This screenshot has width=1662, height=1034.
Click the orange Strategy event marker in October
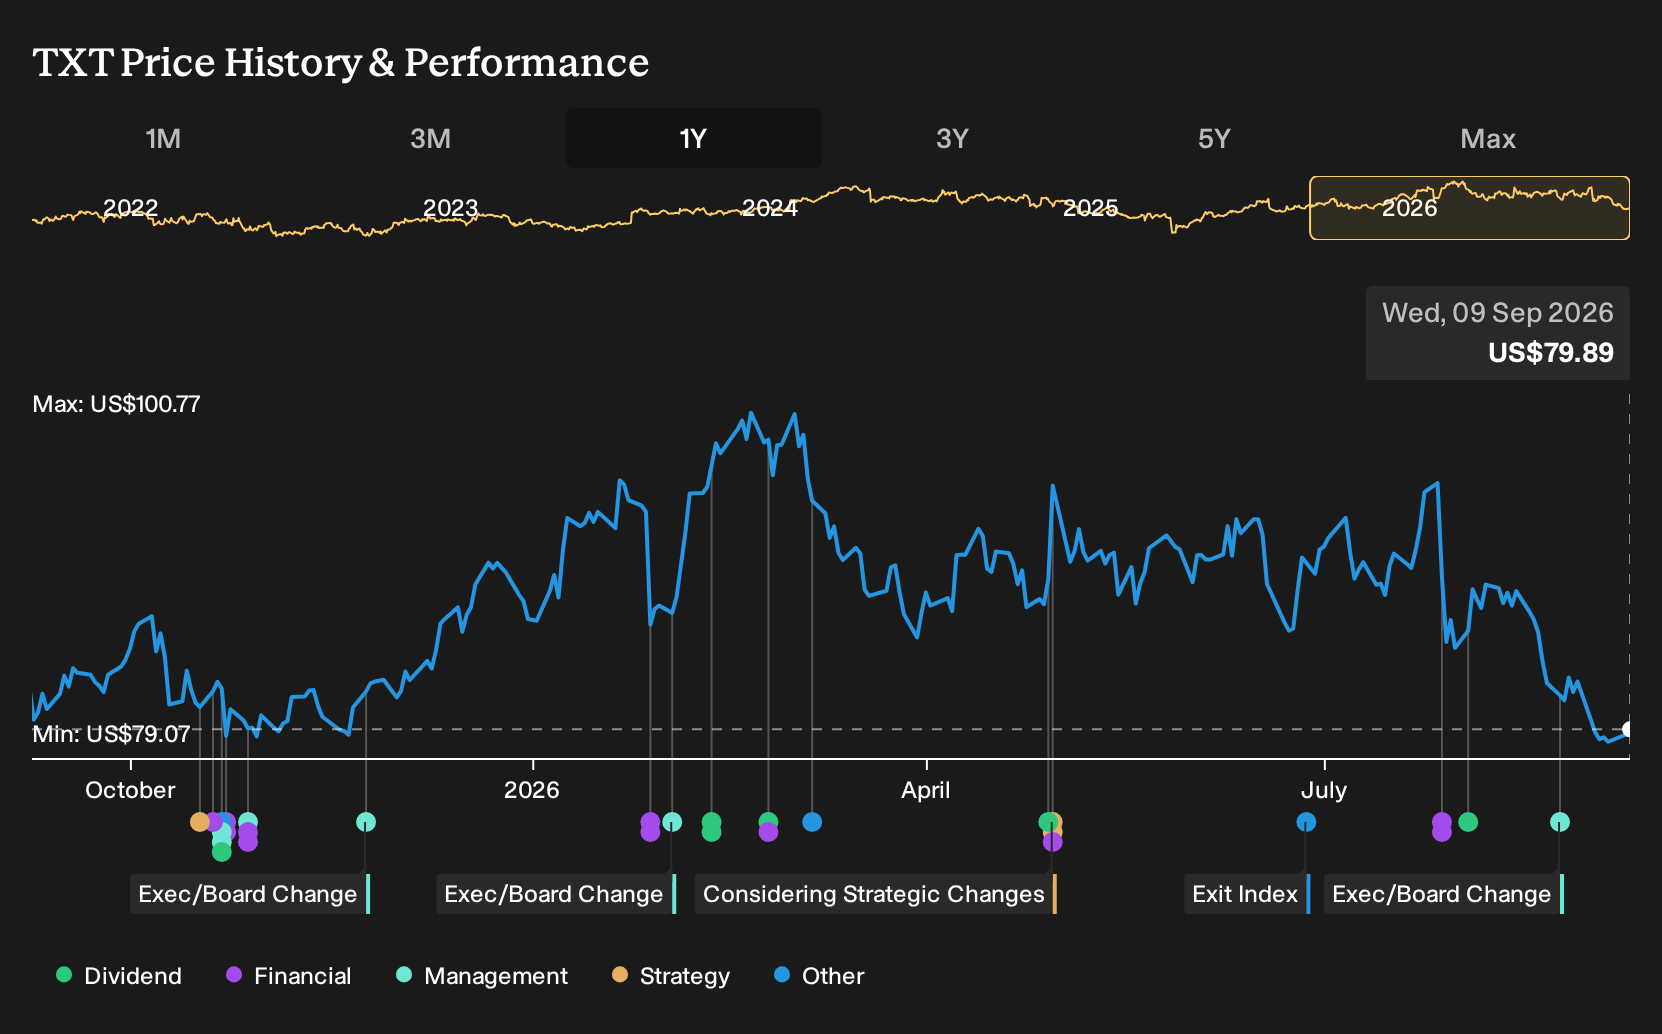coord(199,822)
